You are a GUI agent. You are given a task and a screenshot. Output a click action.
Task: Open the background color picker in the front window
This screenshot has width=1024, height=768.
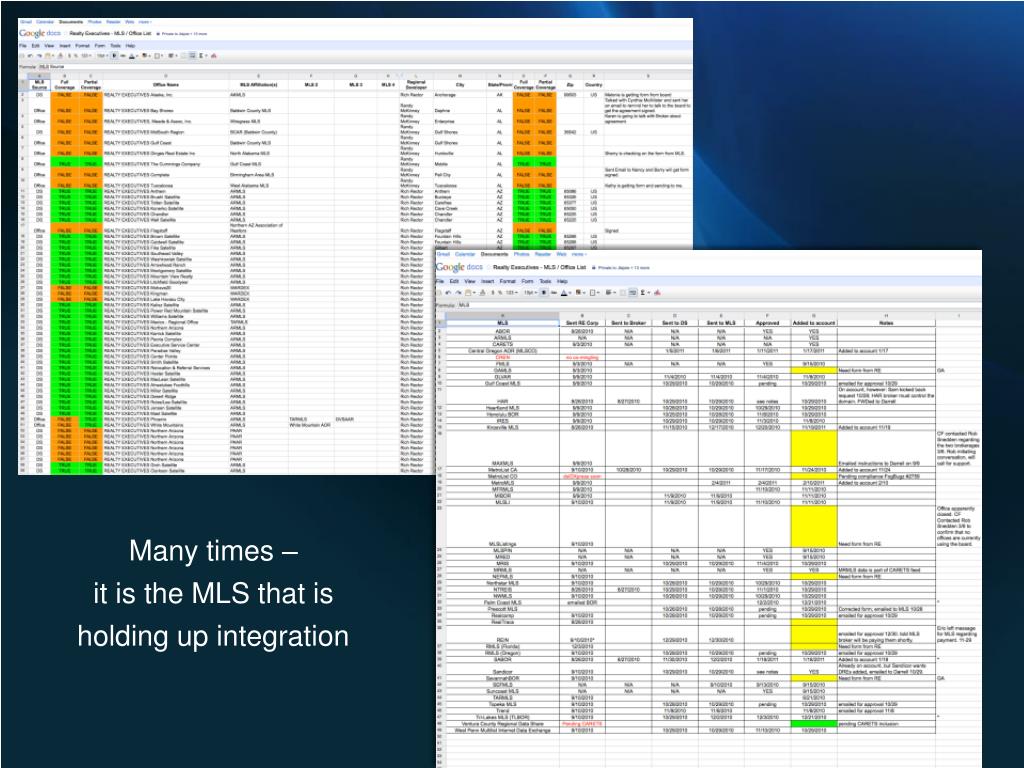[x=581, y=293]
